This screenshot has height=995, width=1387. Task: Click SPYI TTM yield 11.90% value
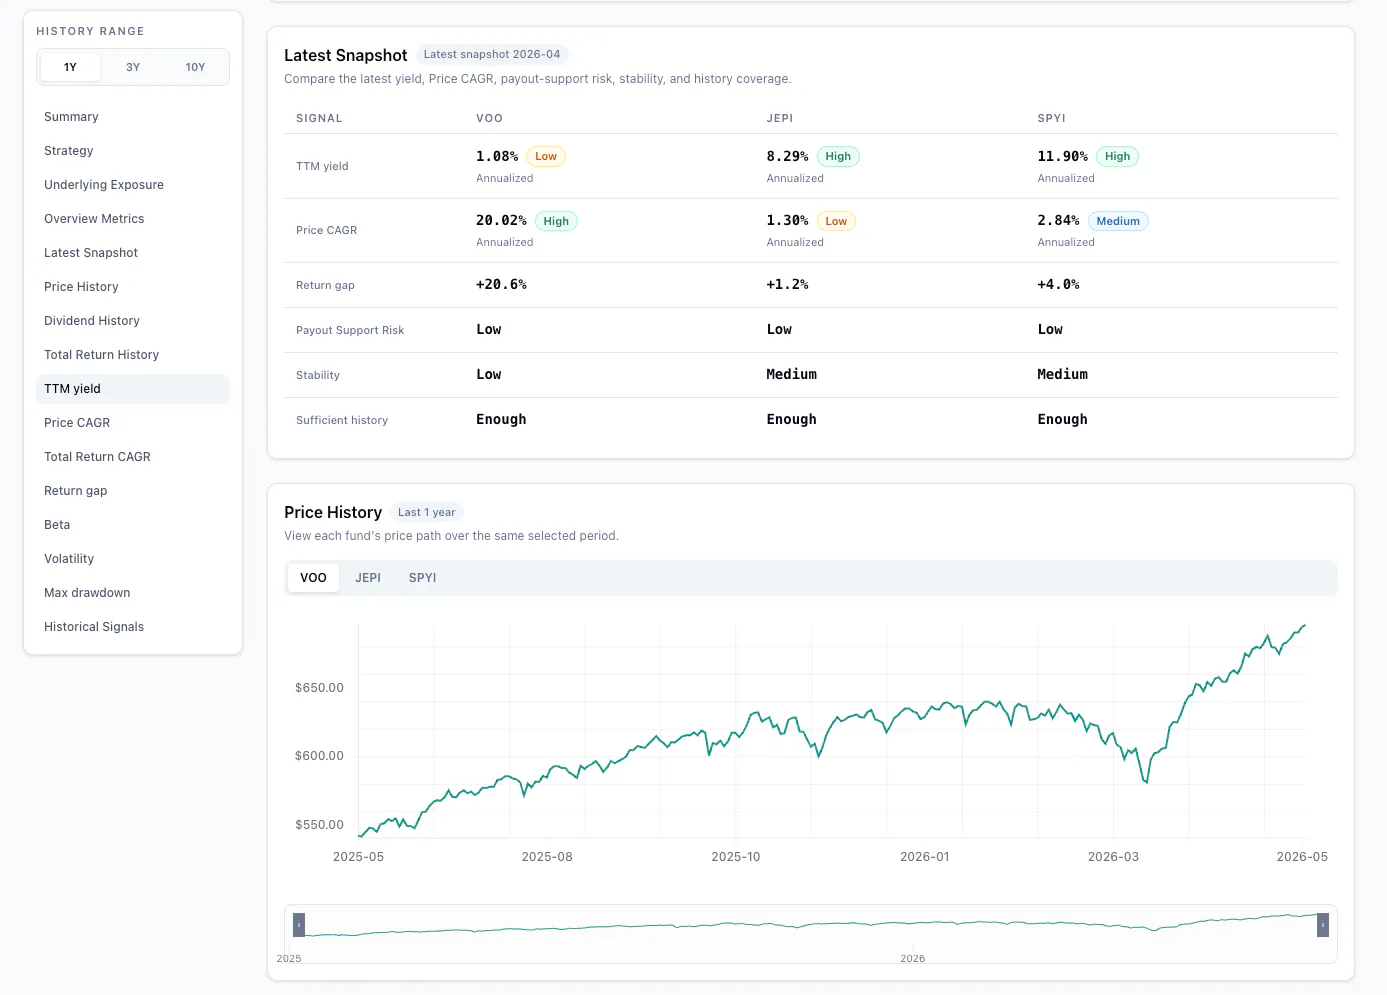(1063, 156)
